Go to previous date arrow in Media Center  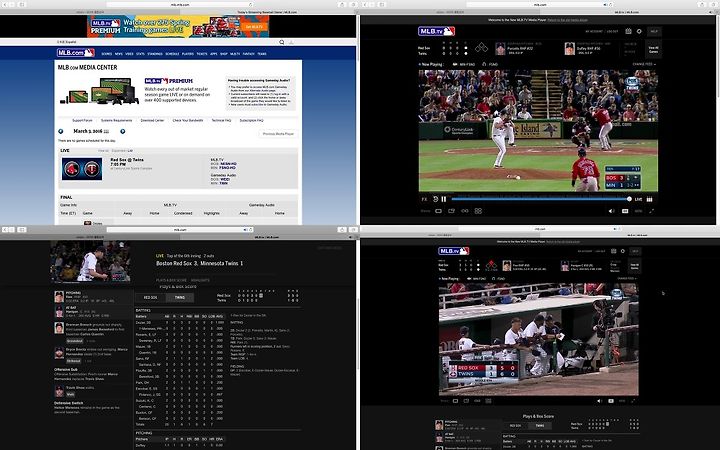pos(61,131)
